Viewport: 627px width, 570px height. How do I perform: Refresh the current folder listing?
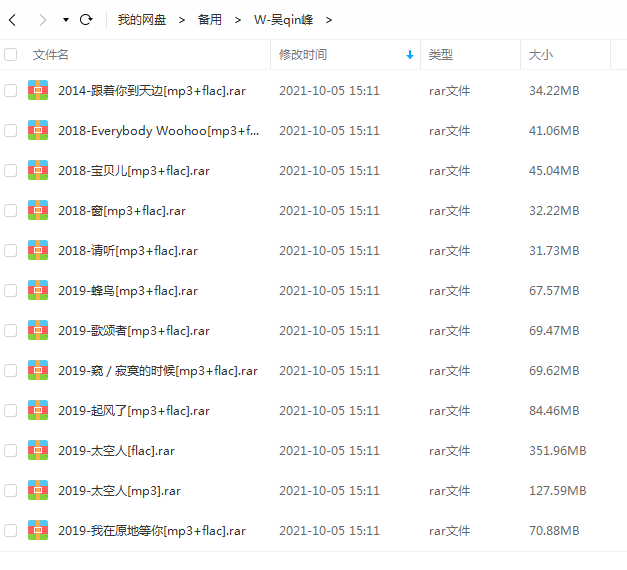[x=86, y=20]
